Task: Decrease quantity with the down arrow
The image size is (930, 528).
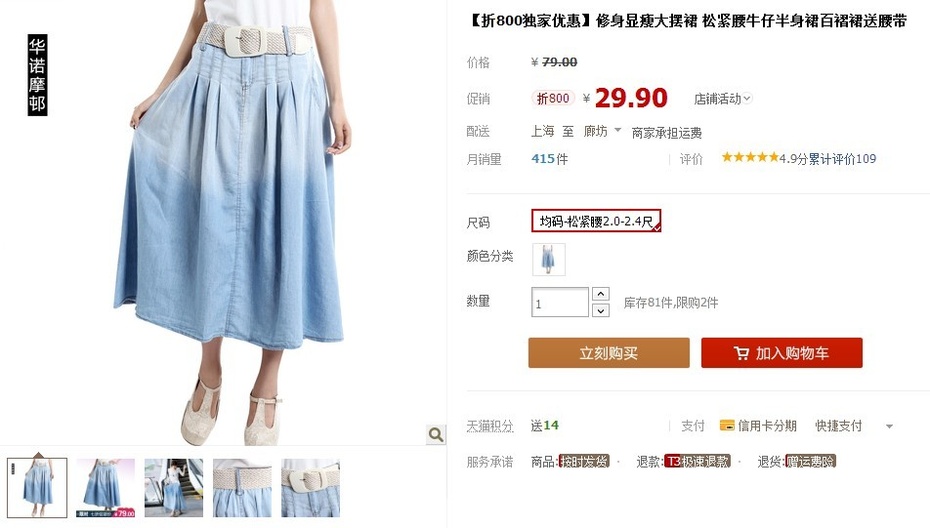Action: coord(601,310)
